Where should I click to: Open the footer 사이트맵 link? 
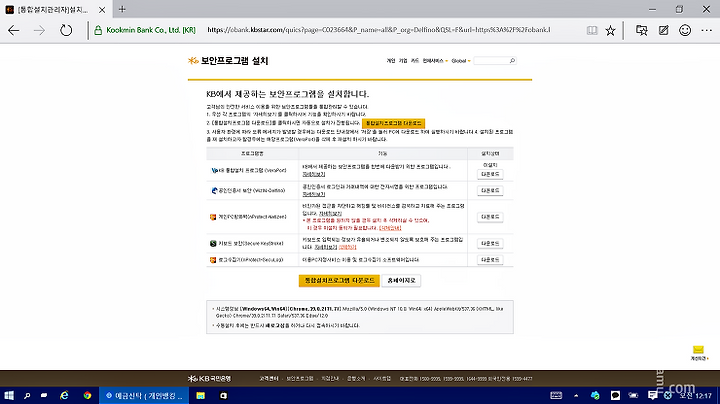[x=382, y=379]
